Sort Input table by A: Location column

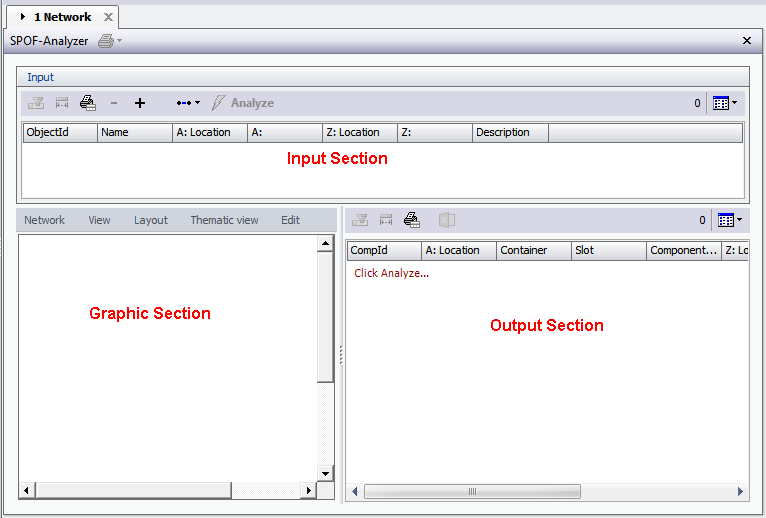point(210,133)
